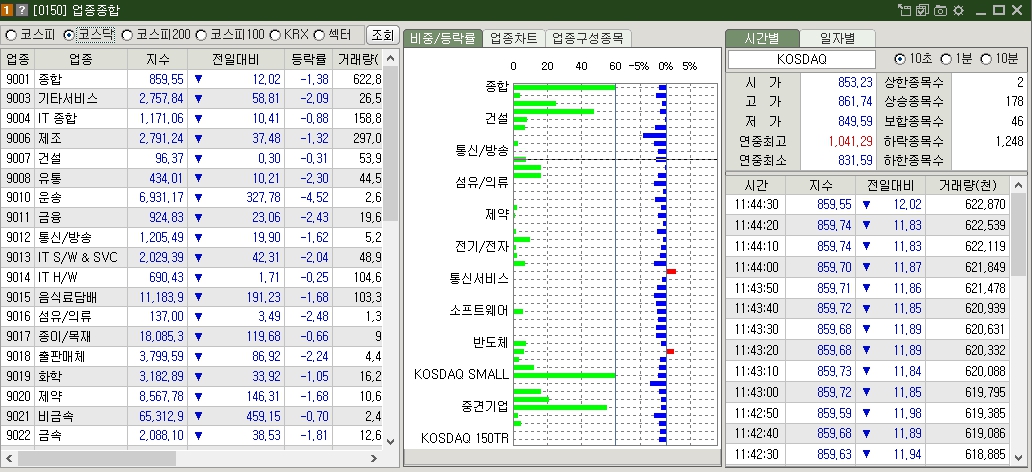The width and height of the screenshot is (1032, 472).
Task: Select the IT 종합 sector row
Action: tap(192, 118)
